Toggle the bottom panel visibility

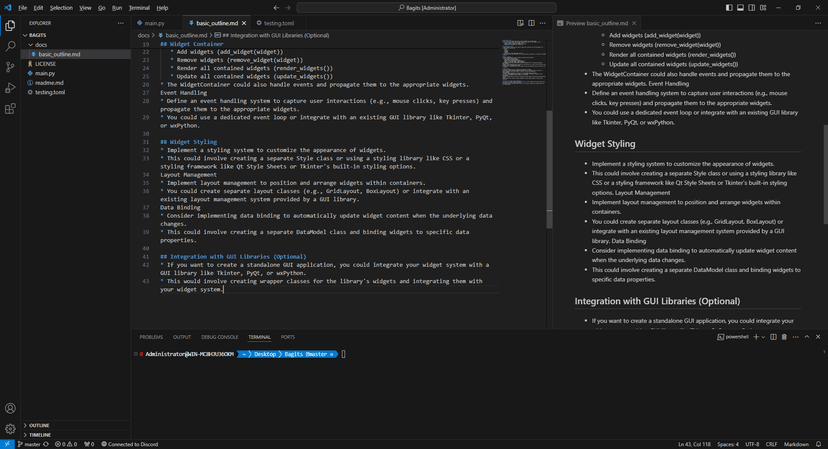pos(740,8)
